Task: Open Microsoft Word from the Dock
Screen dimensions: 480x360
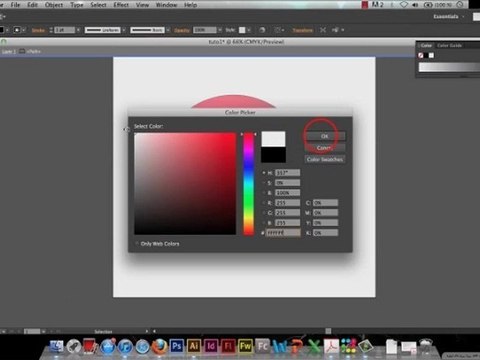Action: tap(280, 347)
